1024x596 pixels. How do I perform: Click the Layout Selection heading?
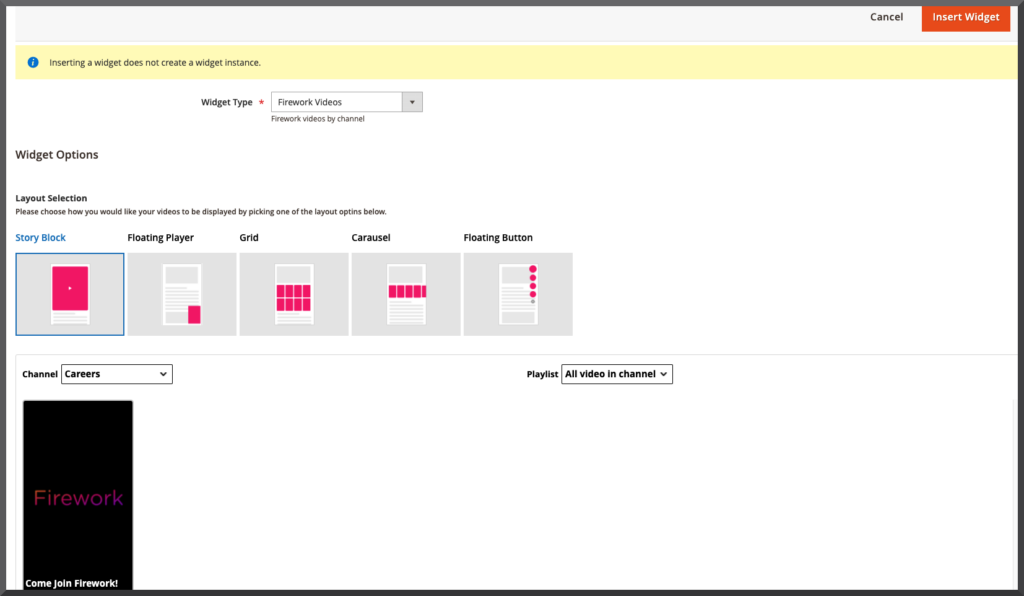(51, 198)
